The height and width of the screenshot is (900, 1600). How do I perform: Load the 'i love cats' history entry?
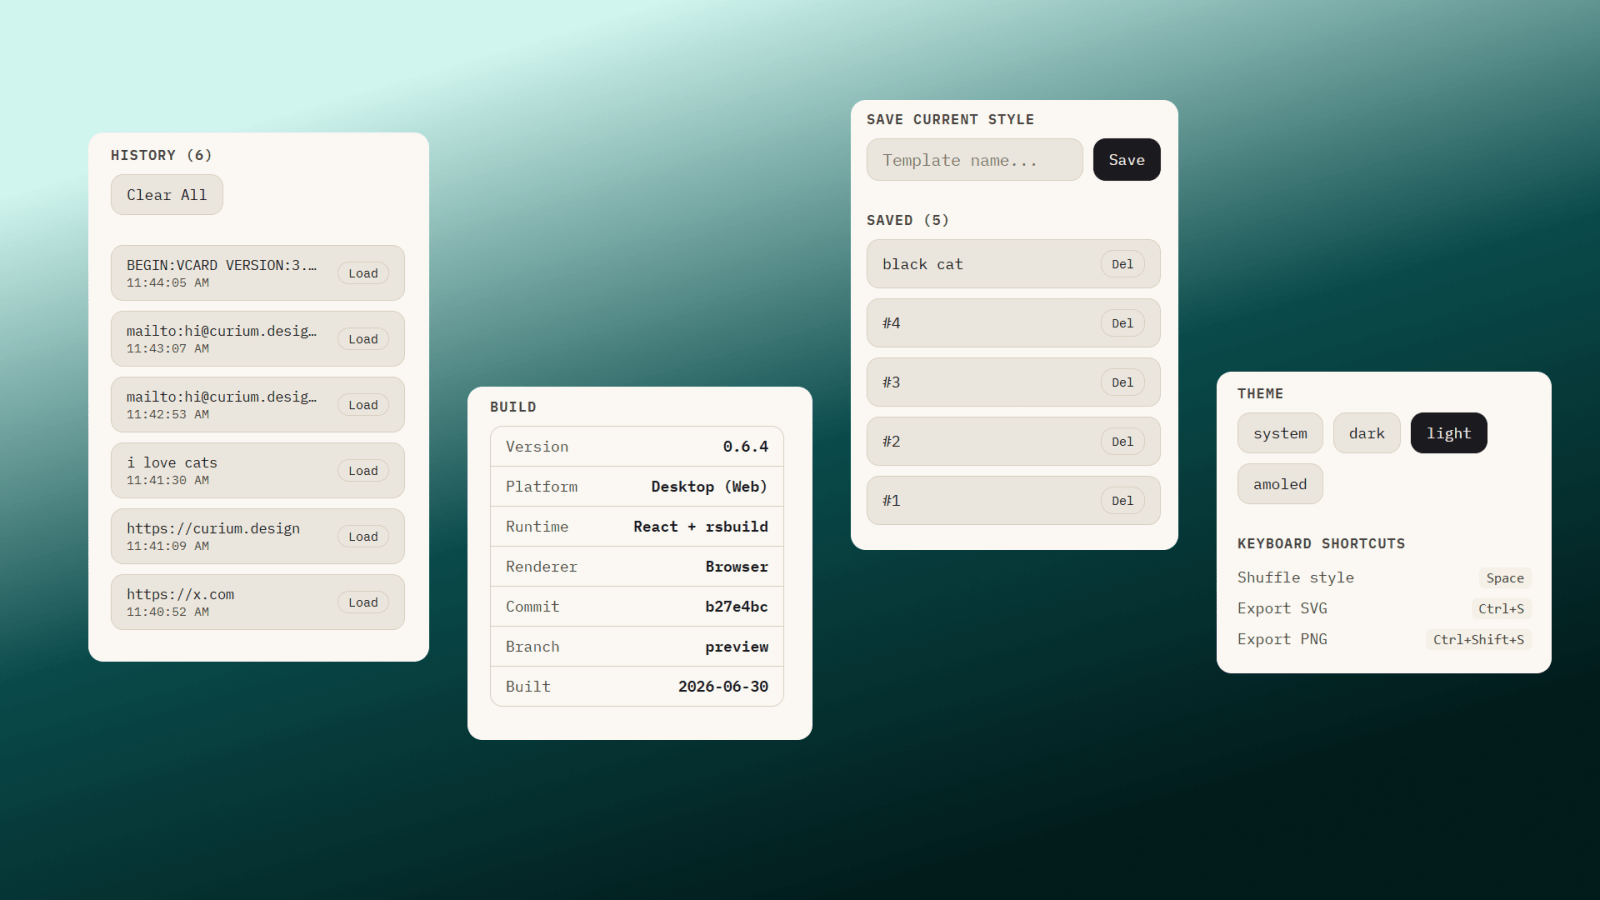pyautogui.click(x=363, y=471)
